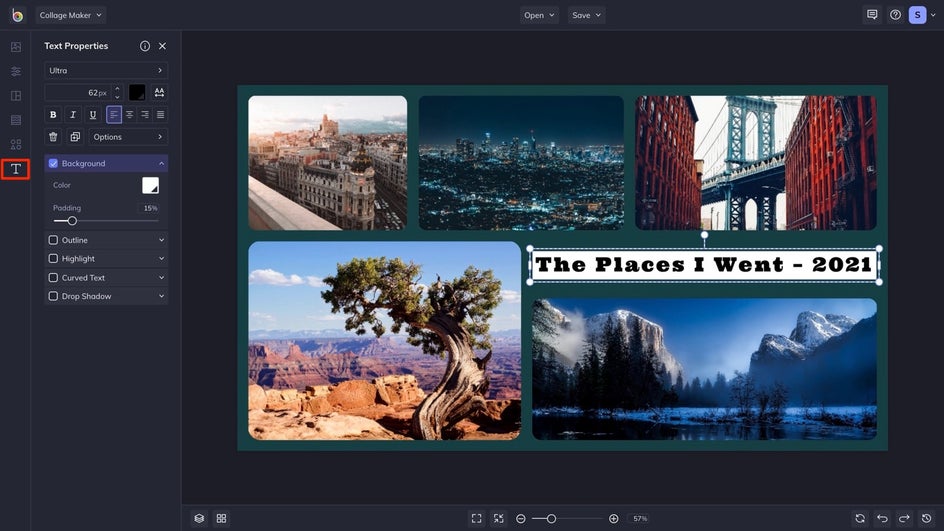
Task: Toggle bold text formatting
Action: [x=53, y=114]
